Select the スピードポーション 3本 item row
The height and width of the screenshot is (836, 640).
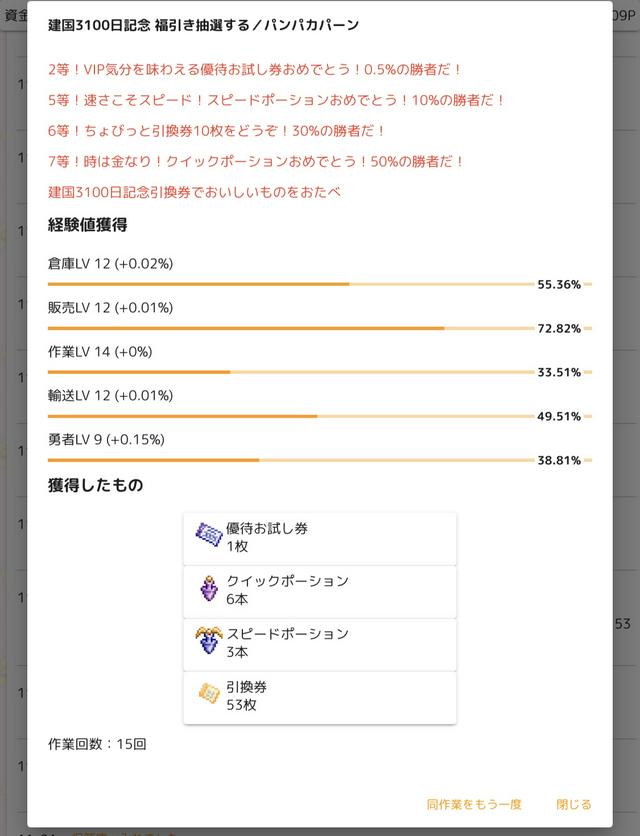tap(320, 643)
